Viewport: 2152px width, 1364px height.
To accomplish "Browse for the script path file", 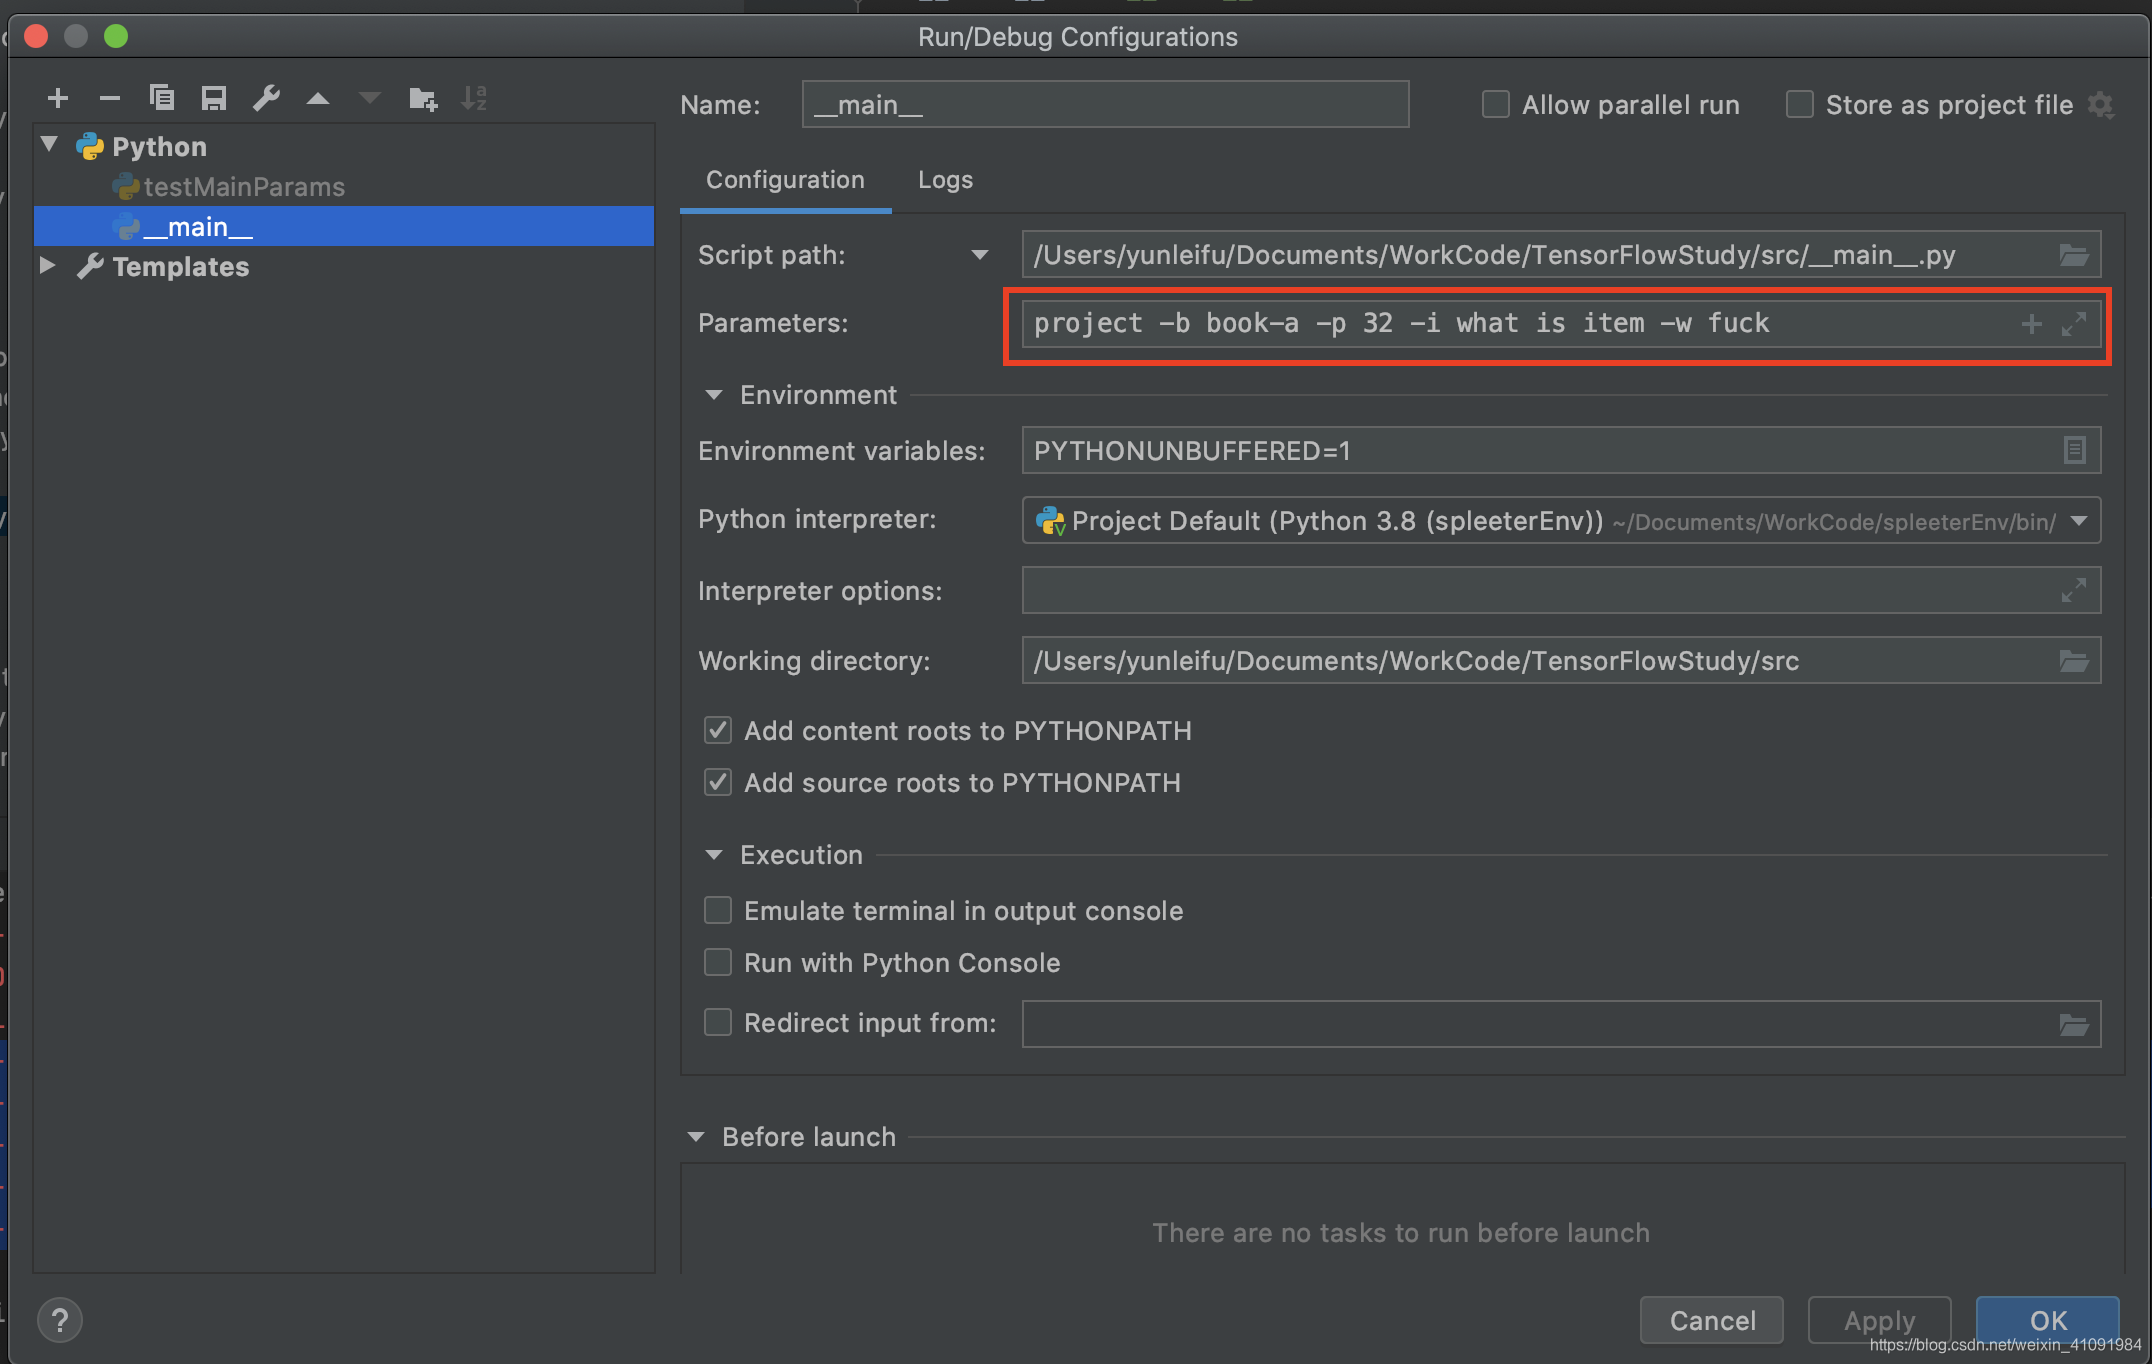I will pos(2075,254).
